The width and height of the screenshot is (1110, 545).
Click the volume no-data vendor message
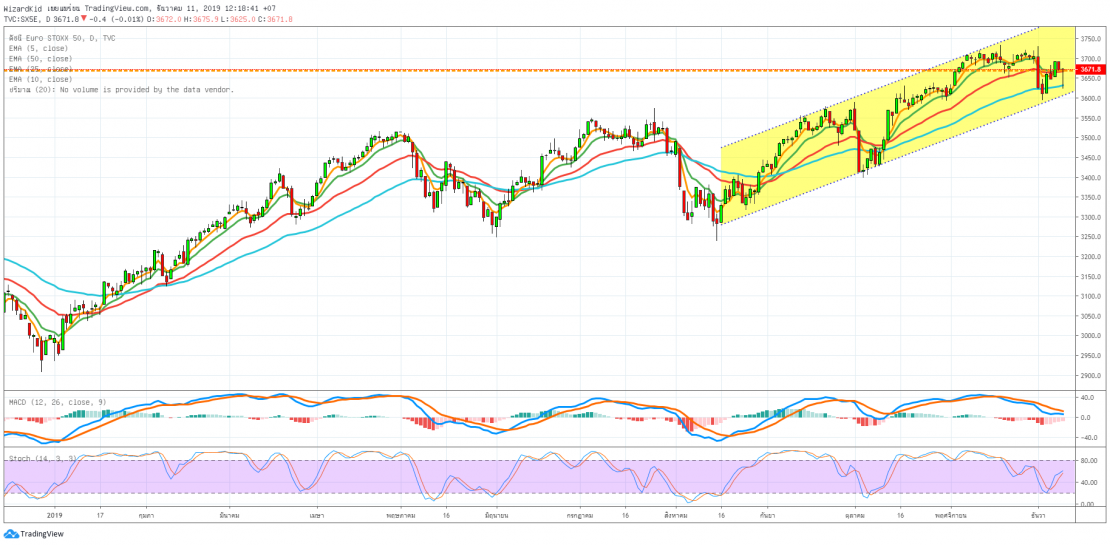pyautogui.click(x=120, y=89)
